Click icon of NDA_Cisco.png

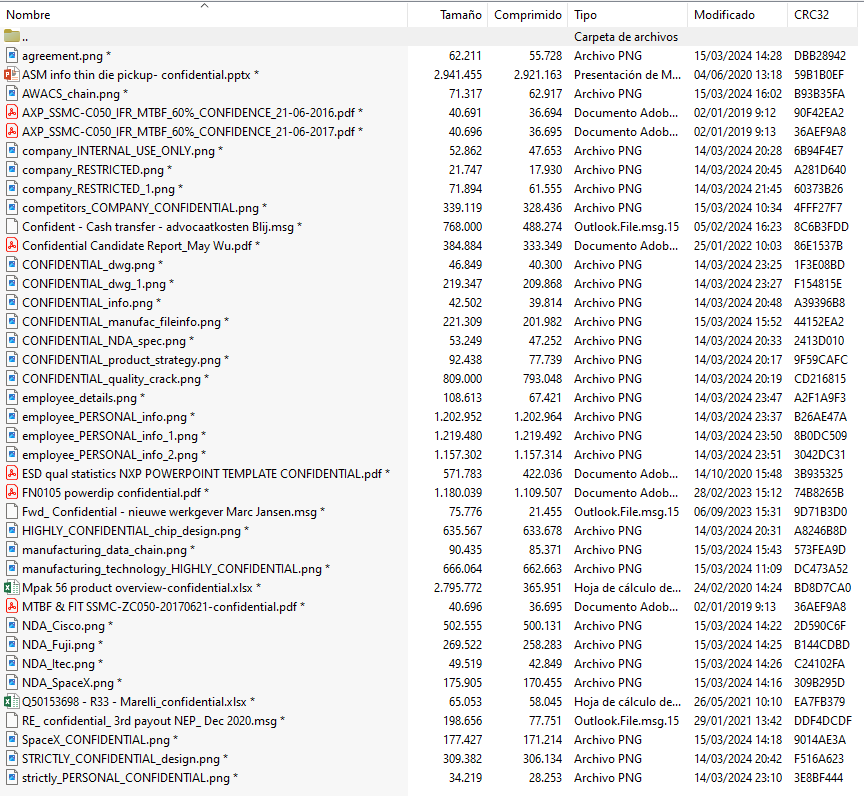click(x=12, y=626)
